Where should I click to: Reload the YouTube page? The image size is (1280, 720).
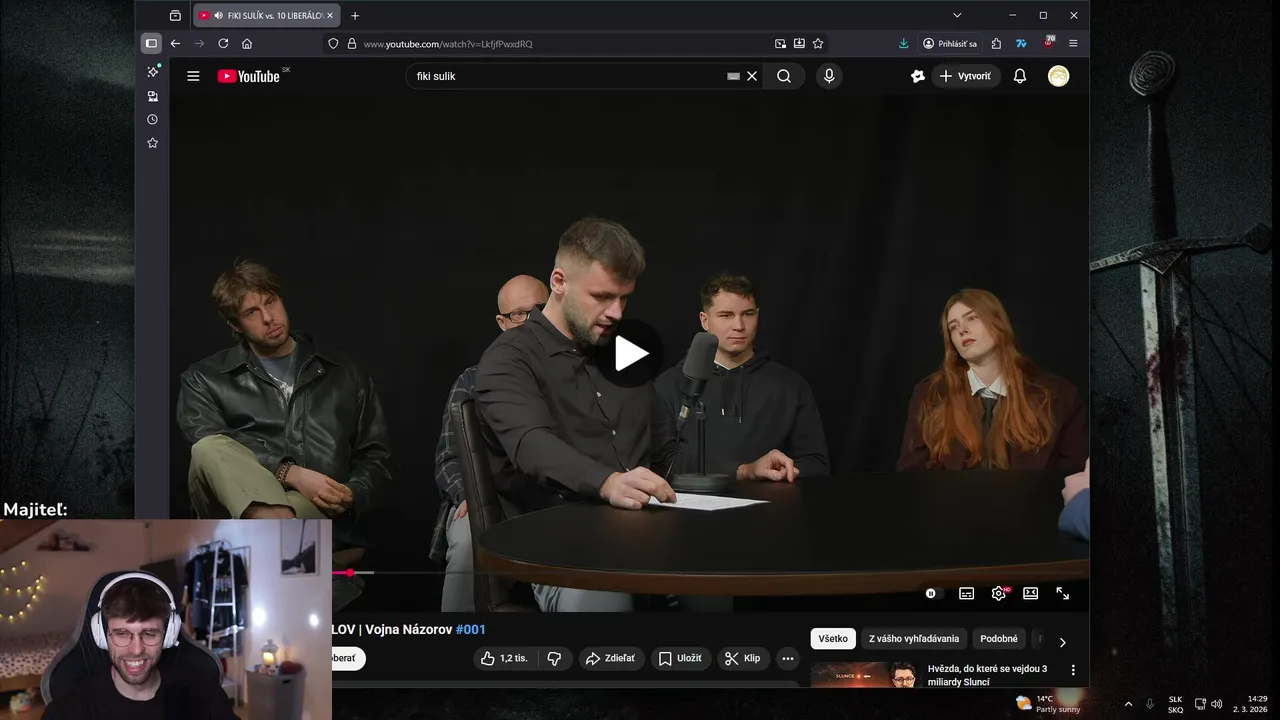[223, 44]
